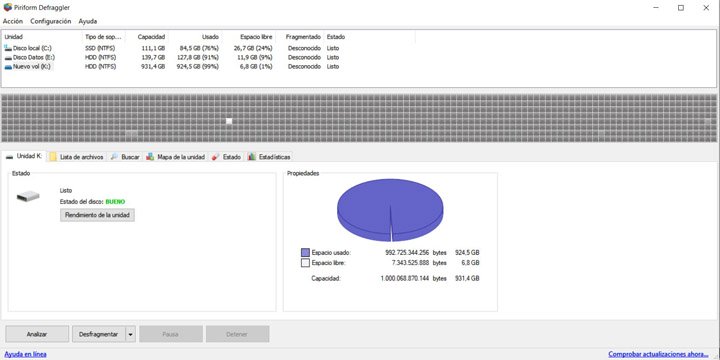Open the Estado tab
720x360 pixels.
tap(226, 157)
